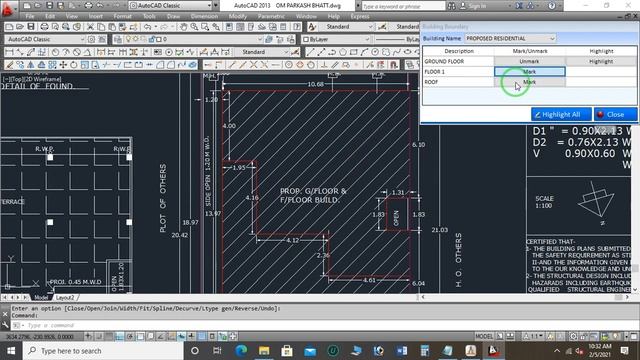Image resolution: width=640 pixels, height=360 pixels.
Task: Click the keyword search box in title bar
Action: 403,6
